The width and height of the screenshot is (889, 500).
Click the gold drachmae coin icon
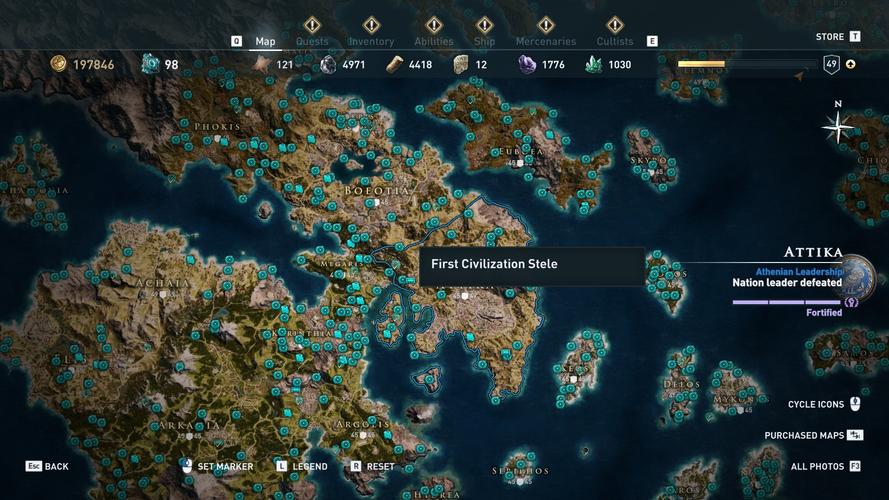[59, 64]
